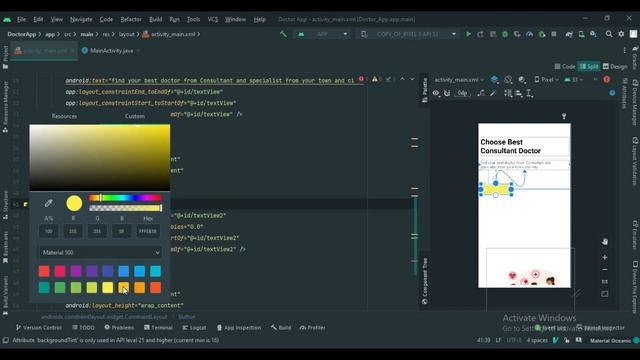Go to previous highlighted error arrow

[402, 79]
